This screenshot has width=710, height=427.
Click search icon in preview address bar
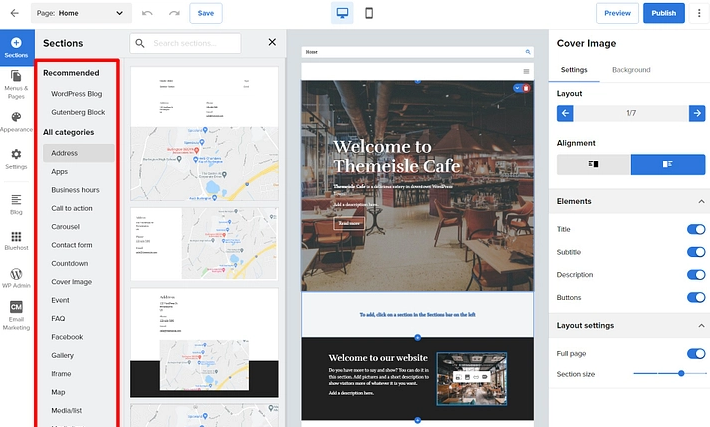tap(528, 52)
